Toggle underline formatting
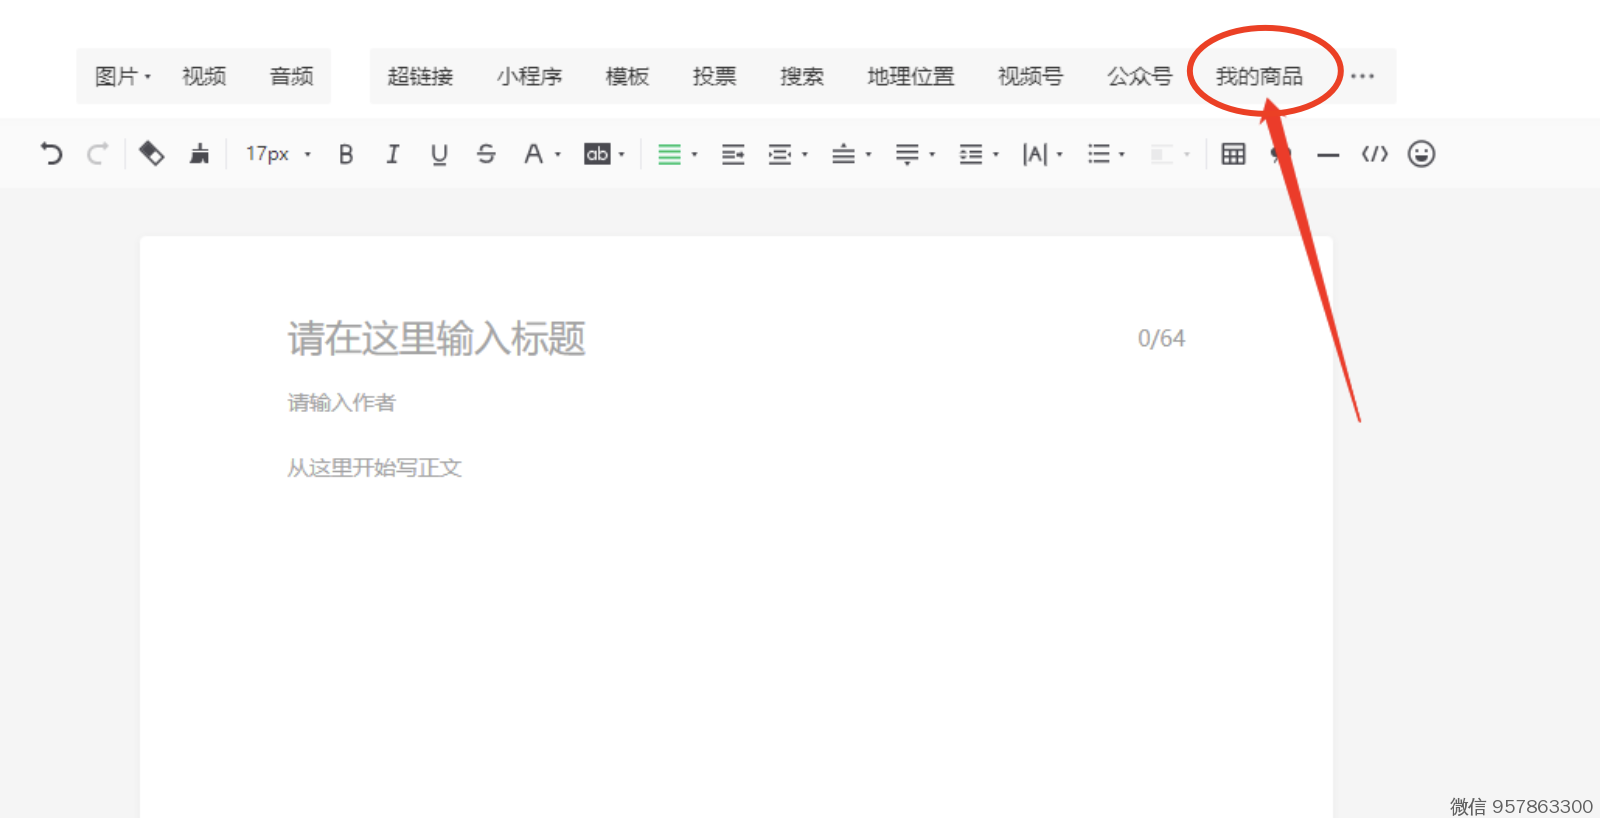 pos(439,154)
